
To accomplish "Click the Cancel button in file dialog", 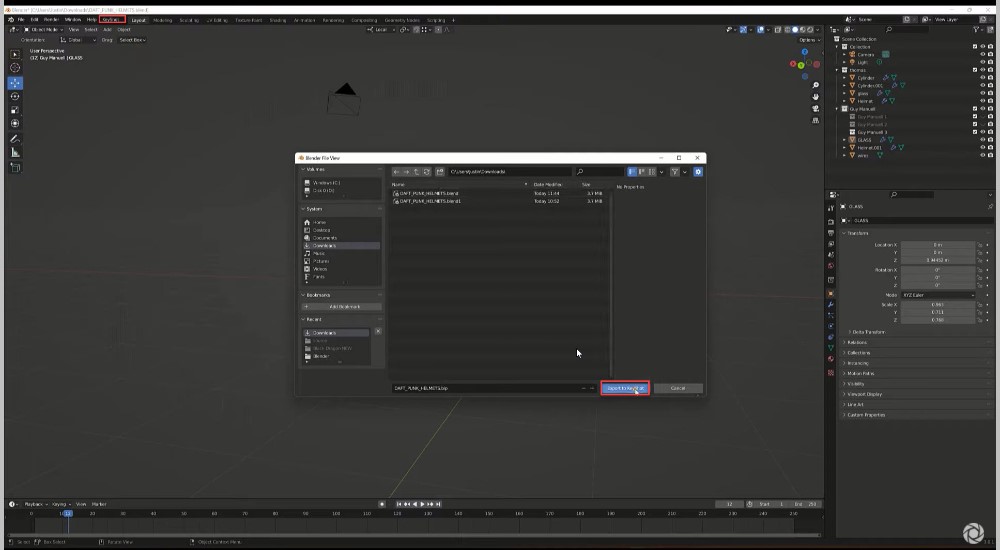I will coord(677,388).
